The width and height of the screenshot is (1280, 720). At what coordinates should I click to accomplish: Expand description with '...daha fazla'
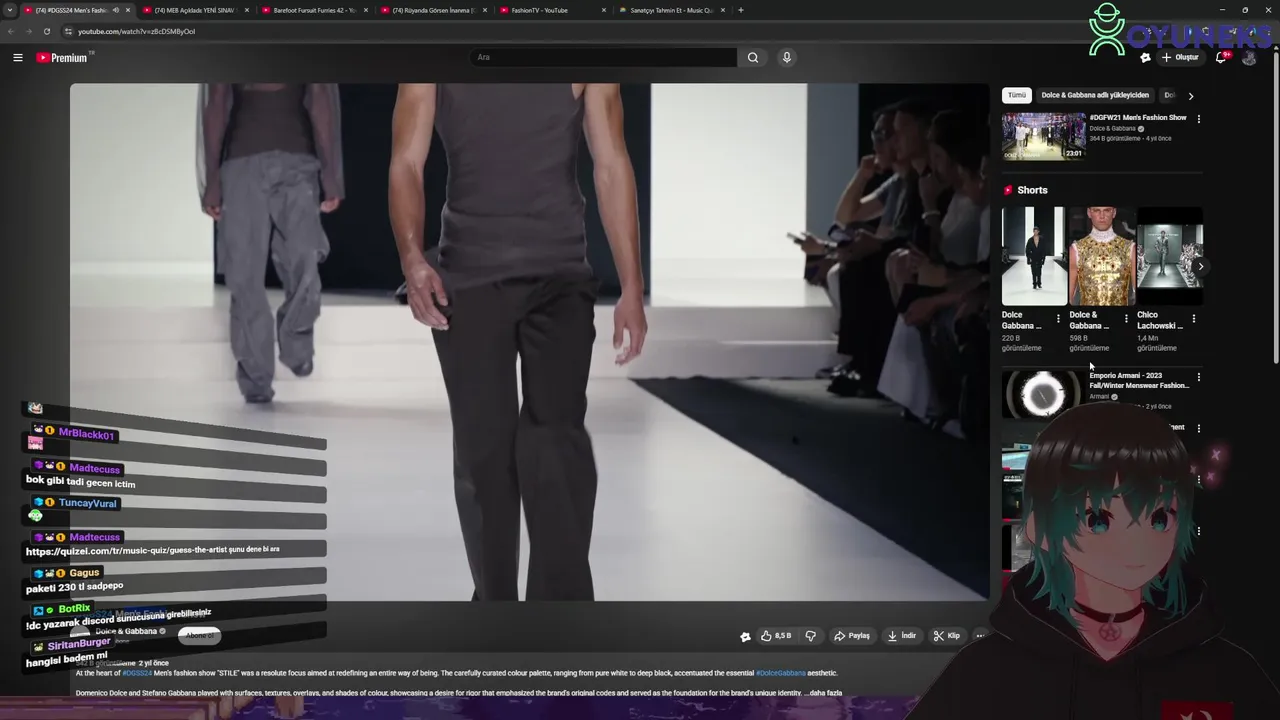coord(823,693)
